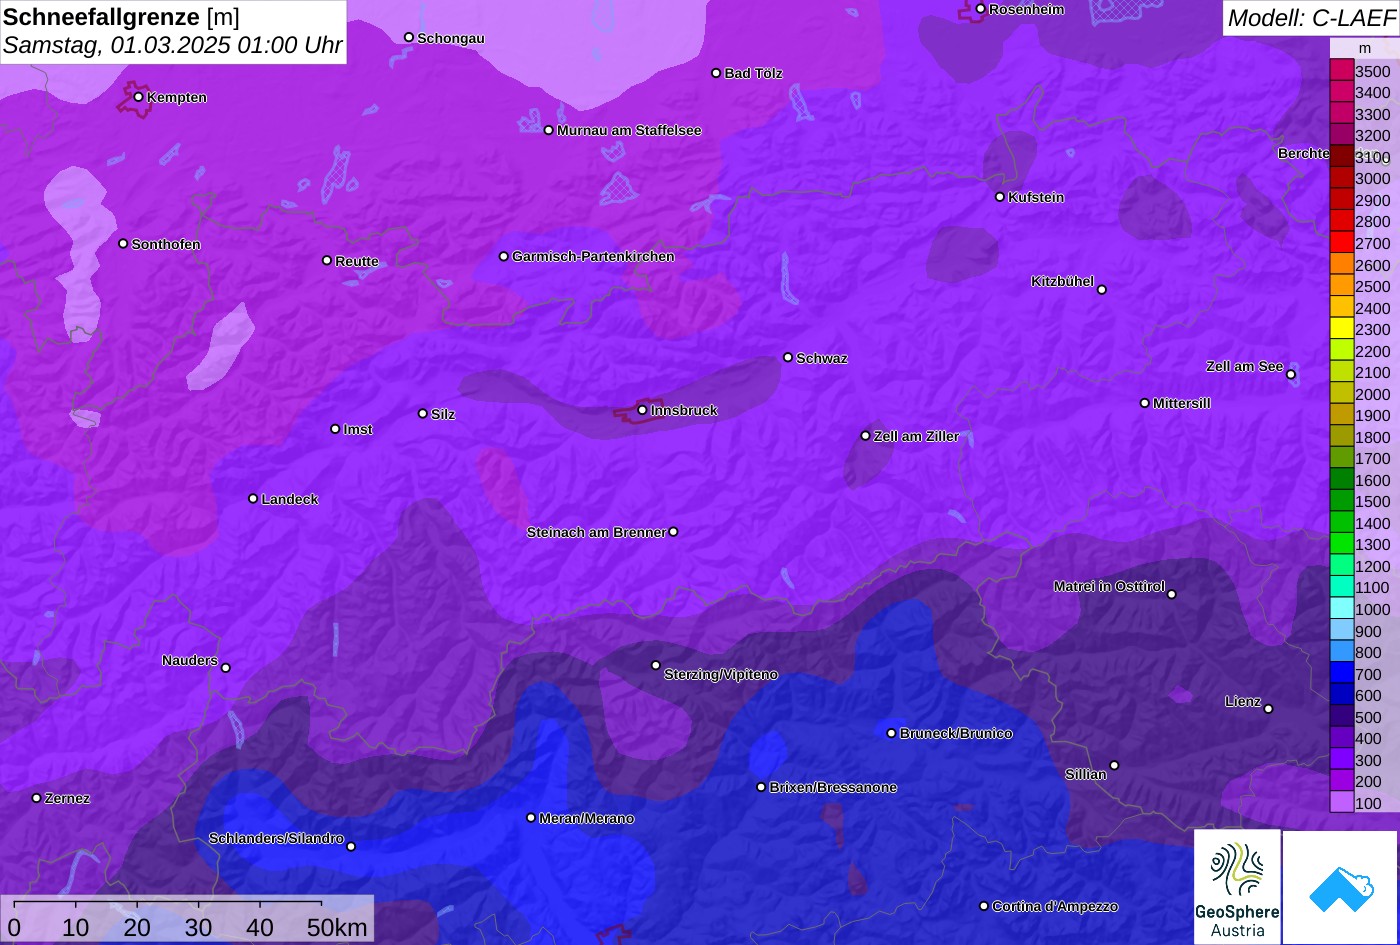
Task: Click the Imst town label
Action: pyautogui.click(x=358, y=430)
